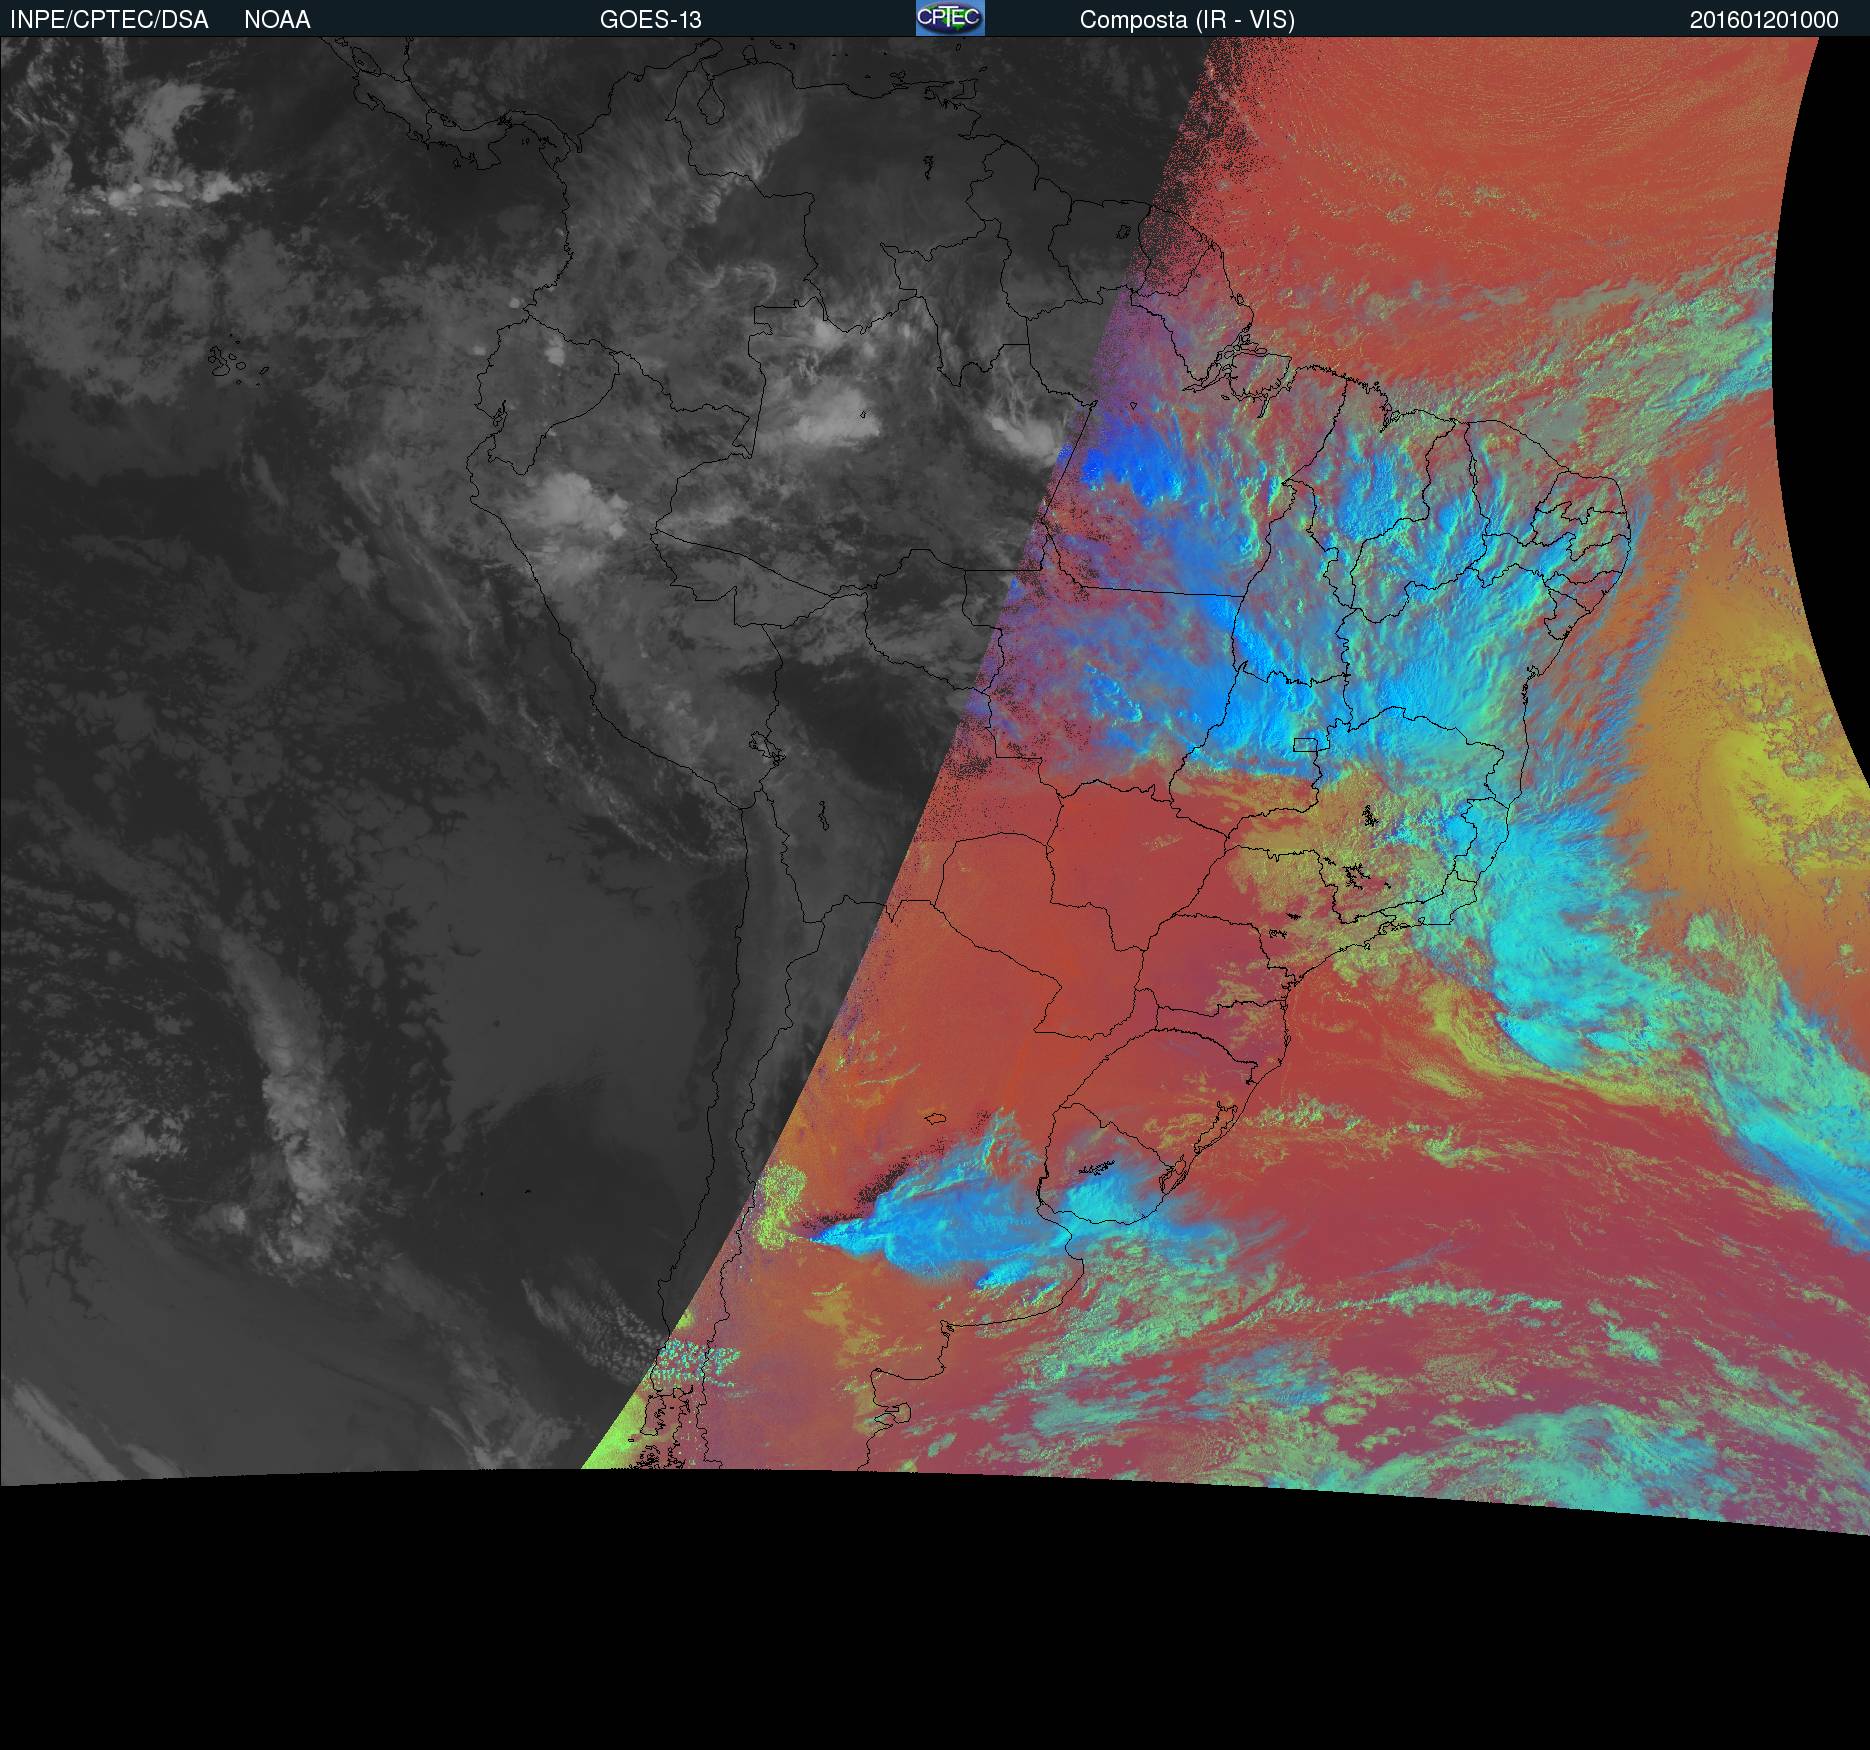The height and width of the screenshot is (1750, 1870).
Task: Click the Composta (IR - VIS) title
Action: 1187,20
